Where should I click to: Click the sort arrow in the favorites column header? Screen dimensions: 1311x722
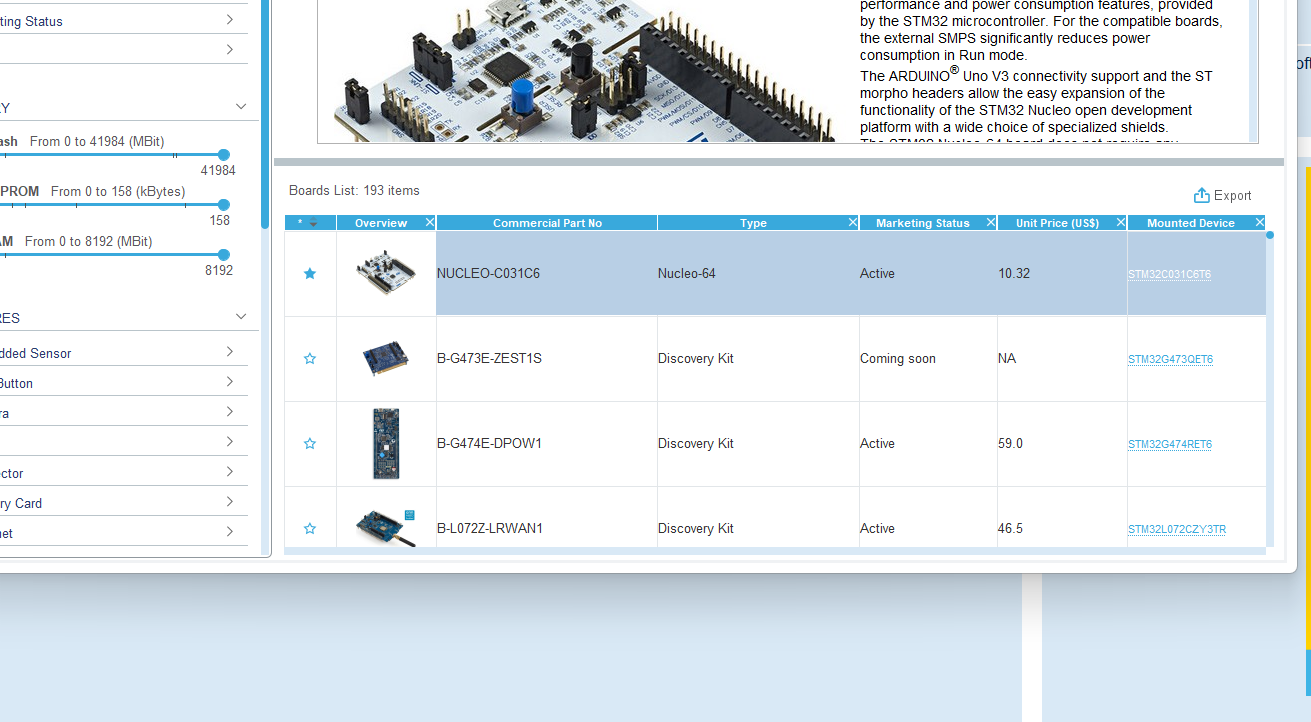tap(313, 224)
